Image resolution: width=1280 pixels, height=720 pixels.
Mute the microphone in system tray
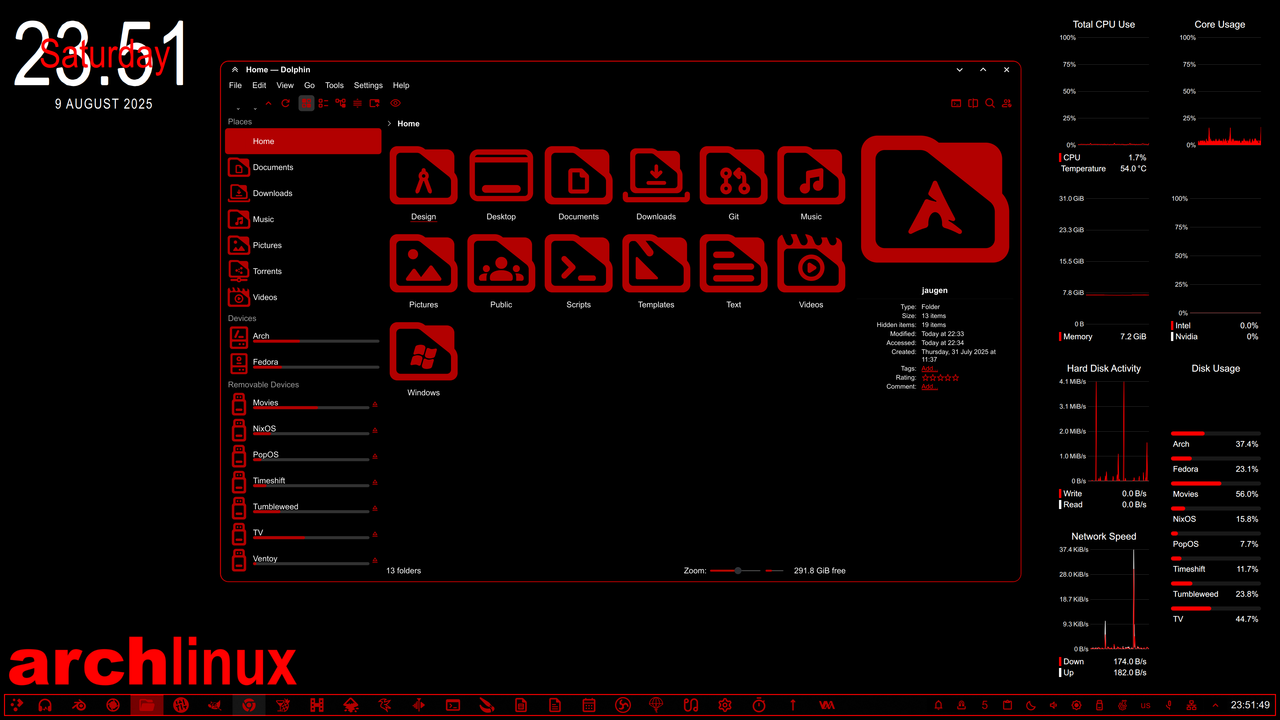point(1168,705)
